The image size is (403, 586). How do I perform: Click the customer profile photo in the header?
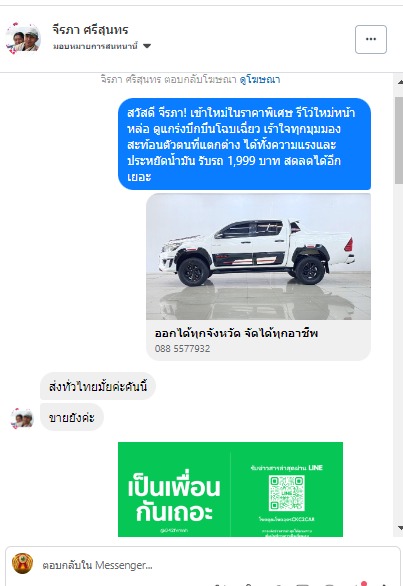[23, 38]
